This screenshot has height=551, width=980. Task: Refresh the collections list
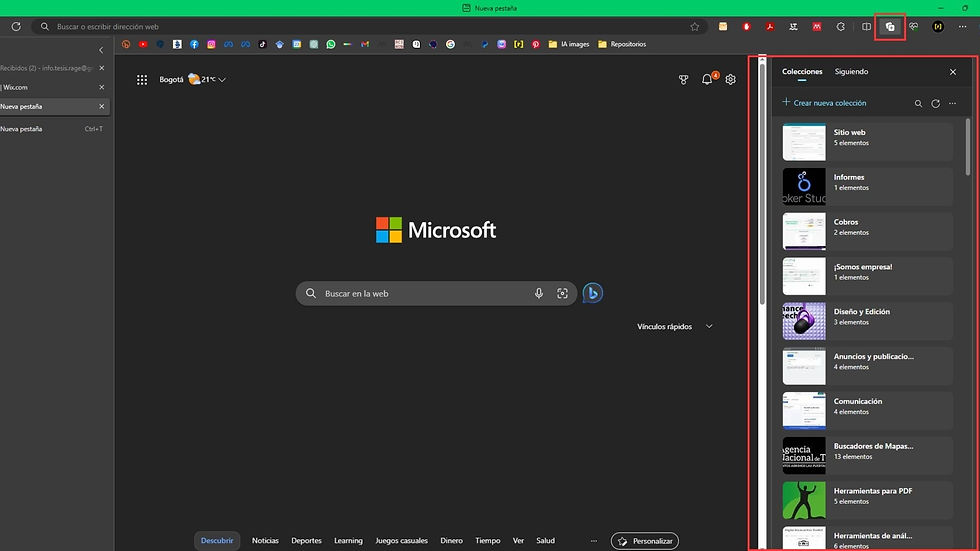tap(936, 104)
